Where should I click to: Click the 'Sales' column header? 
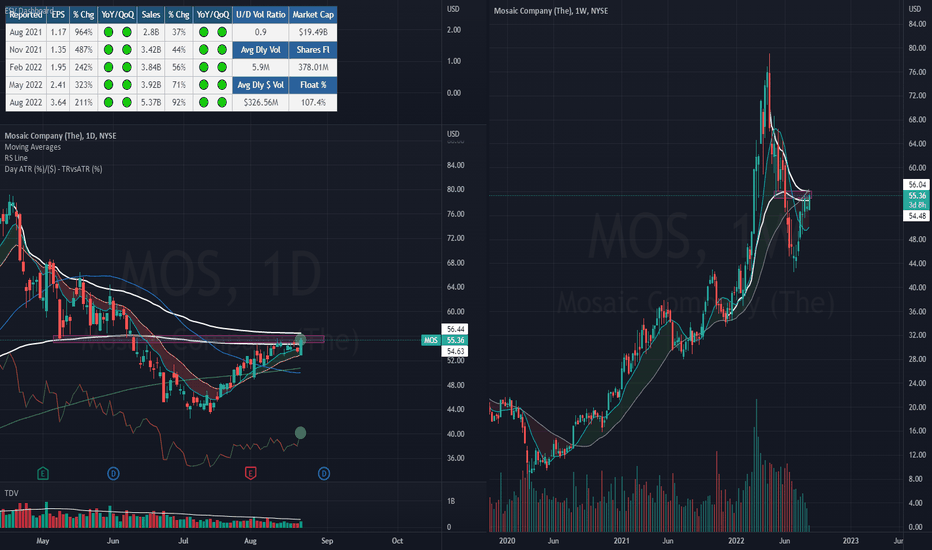point(150,15)
